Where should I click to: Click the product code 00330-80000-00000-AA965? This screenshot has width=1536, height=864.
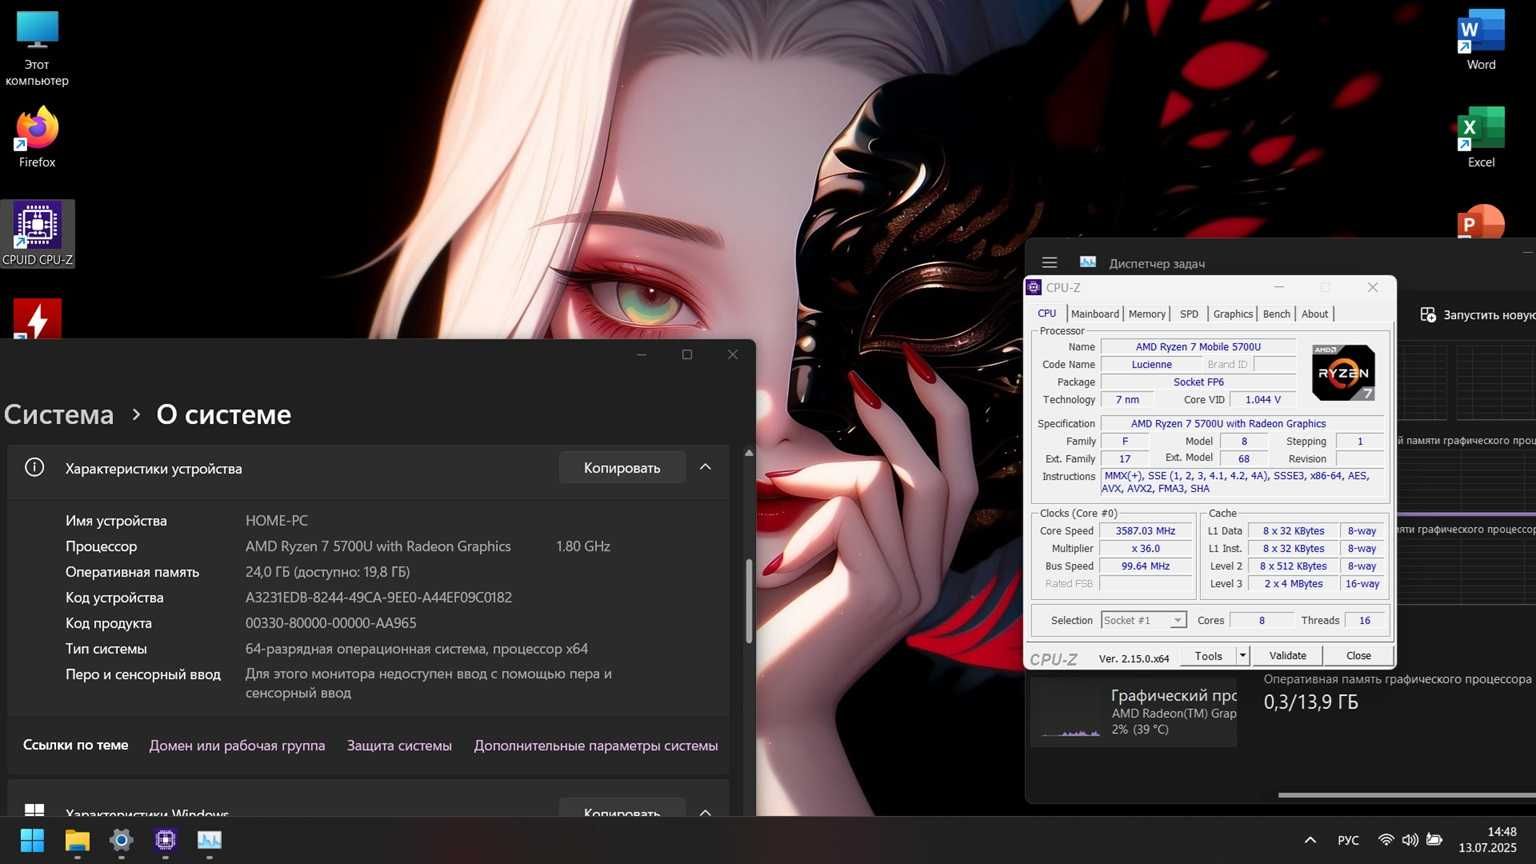[x=331, y=623]
